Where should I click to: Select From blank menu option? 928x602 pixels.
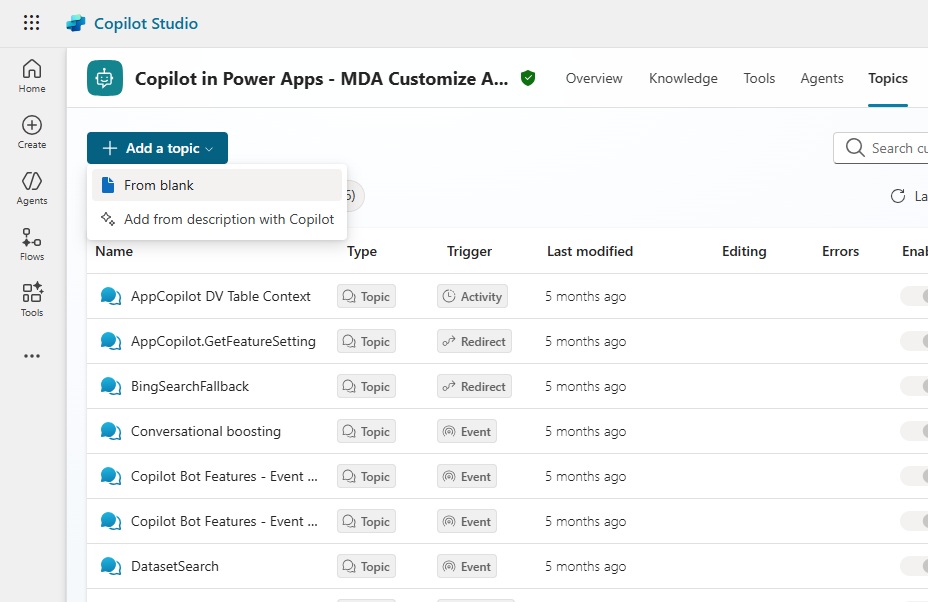(x=159, y=185)
